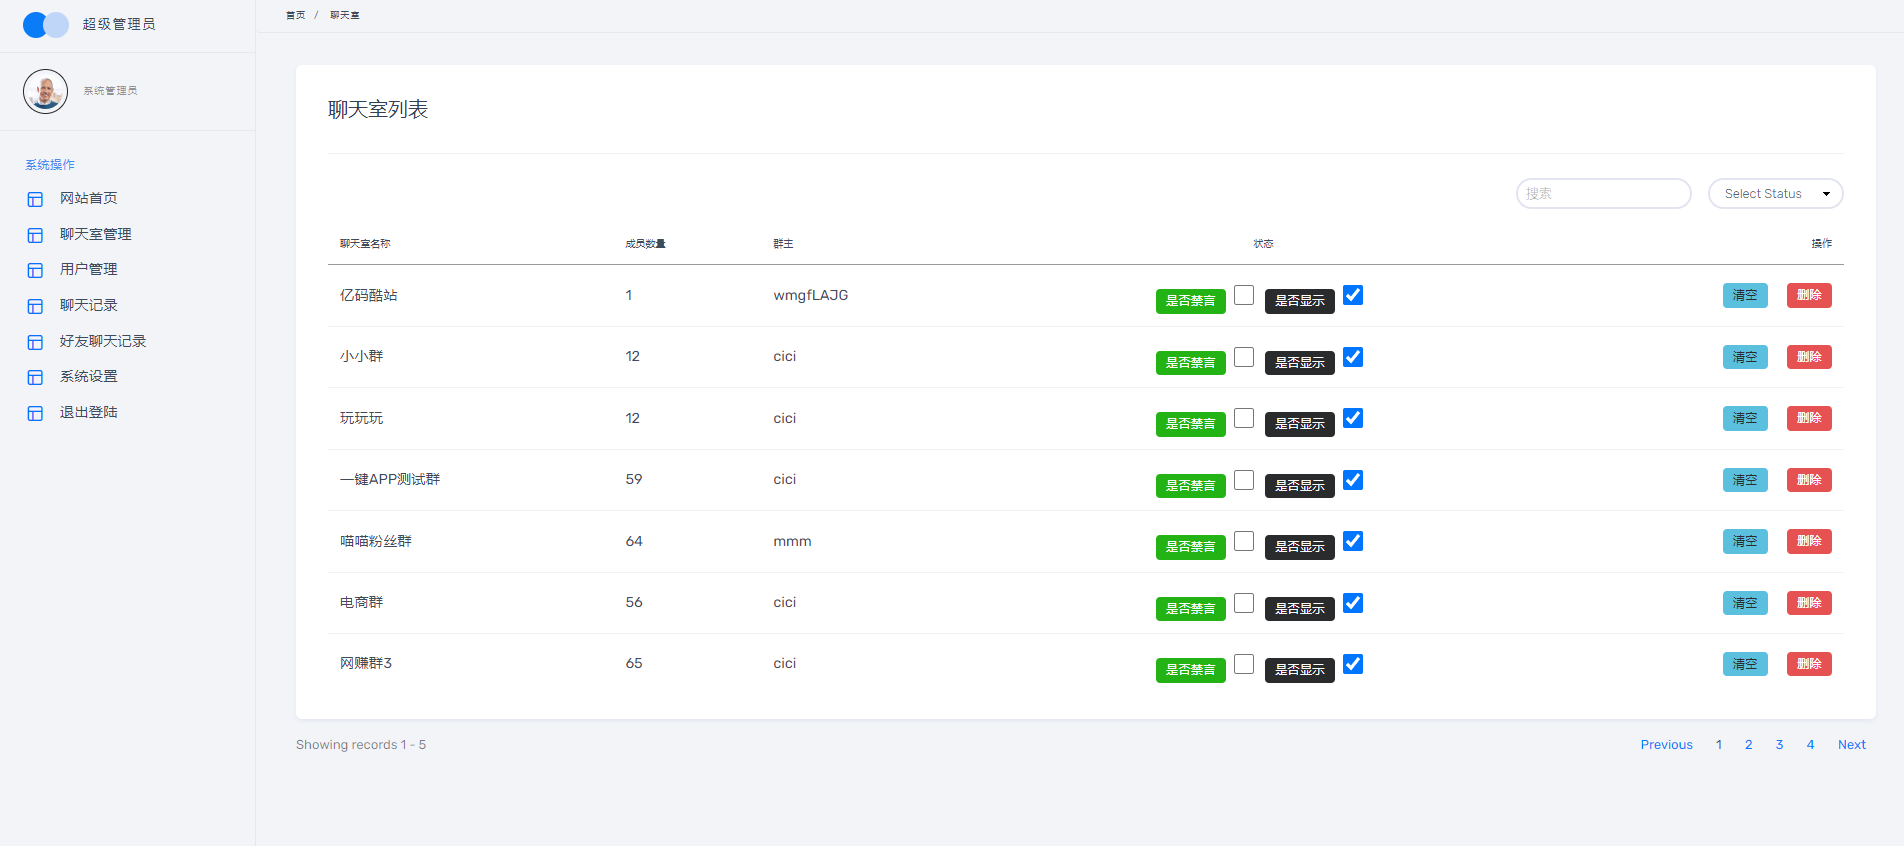Click the icon next to 系统设置
The image size is (1904, 846).
coord(35,377)
